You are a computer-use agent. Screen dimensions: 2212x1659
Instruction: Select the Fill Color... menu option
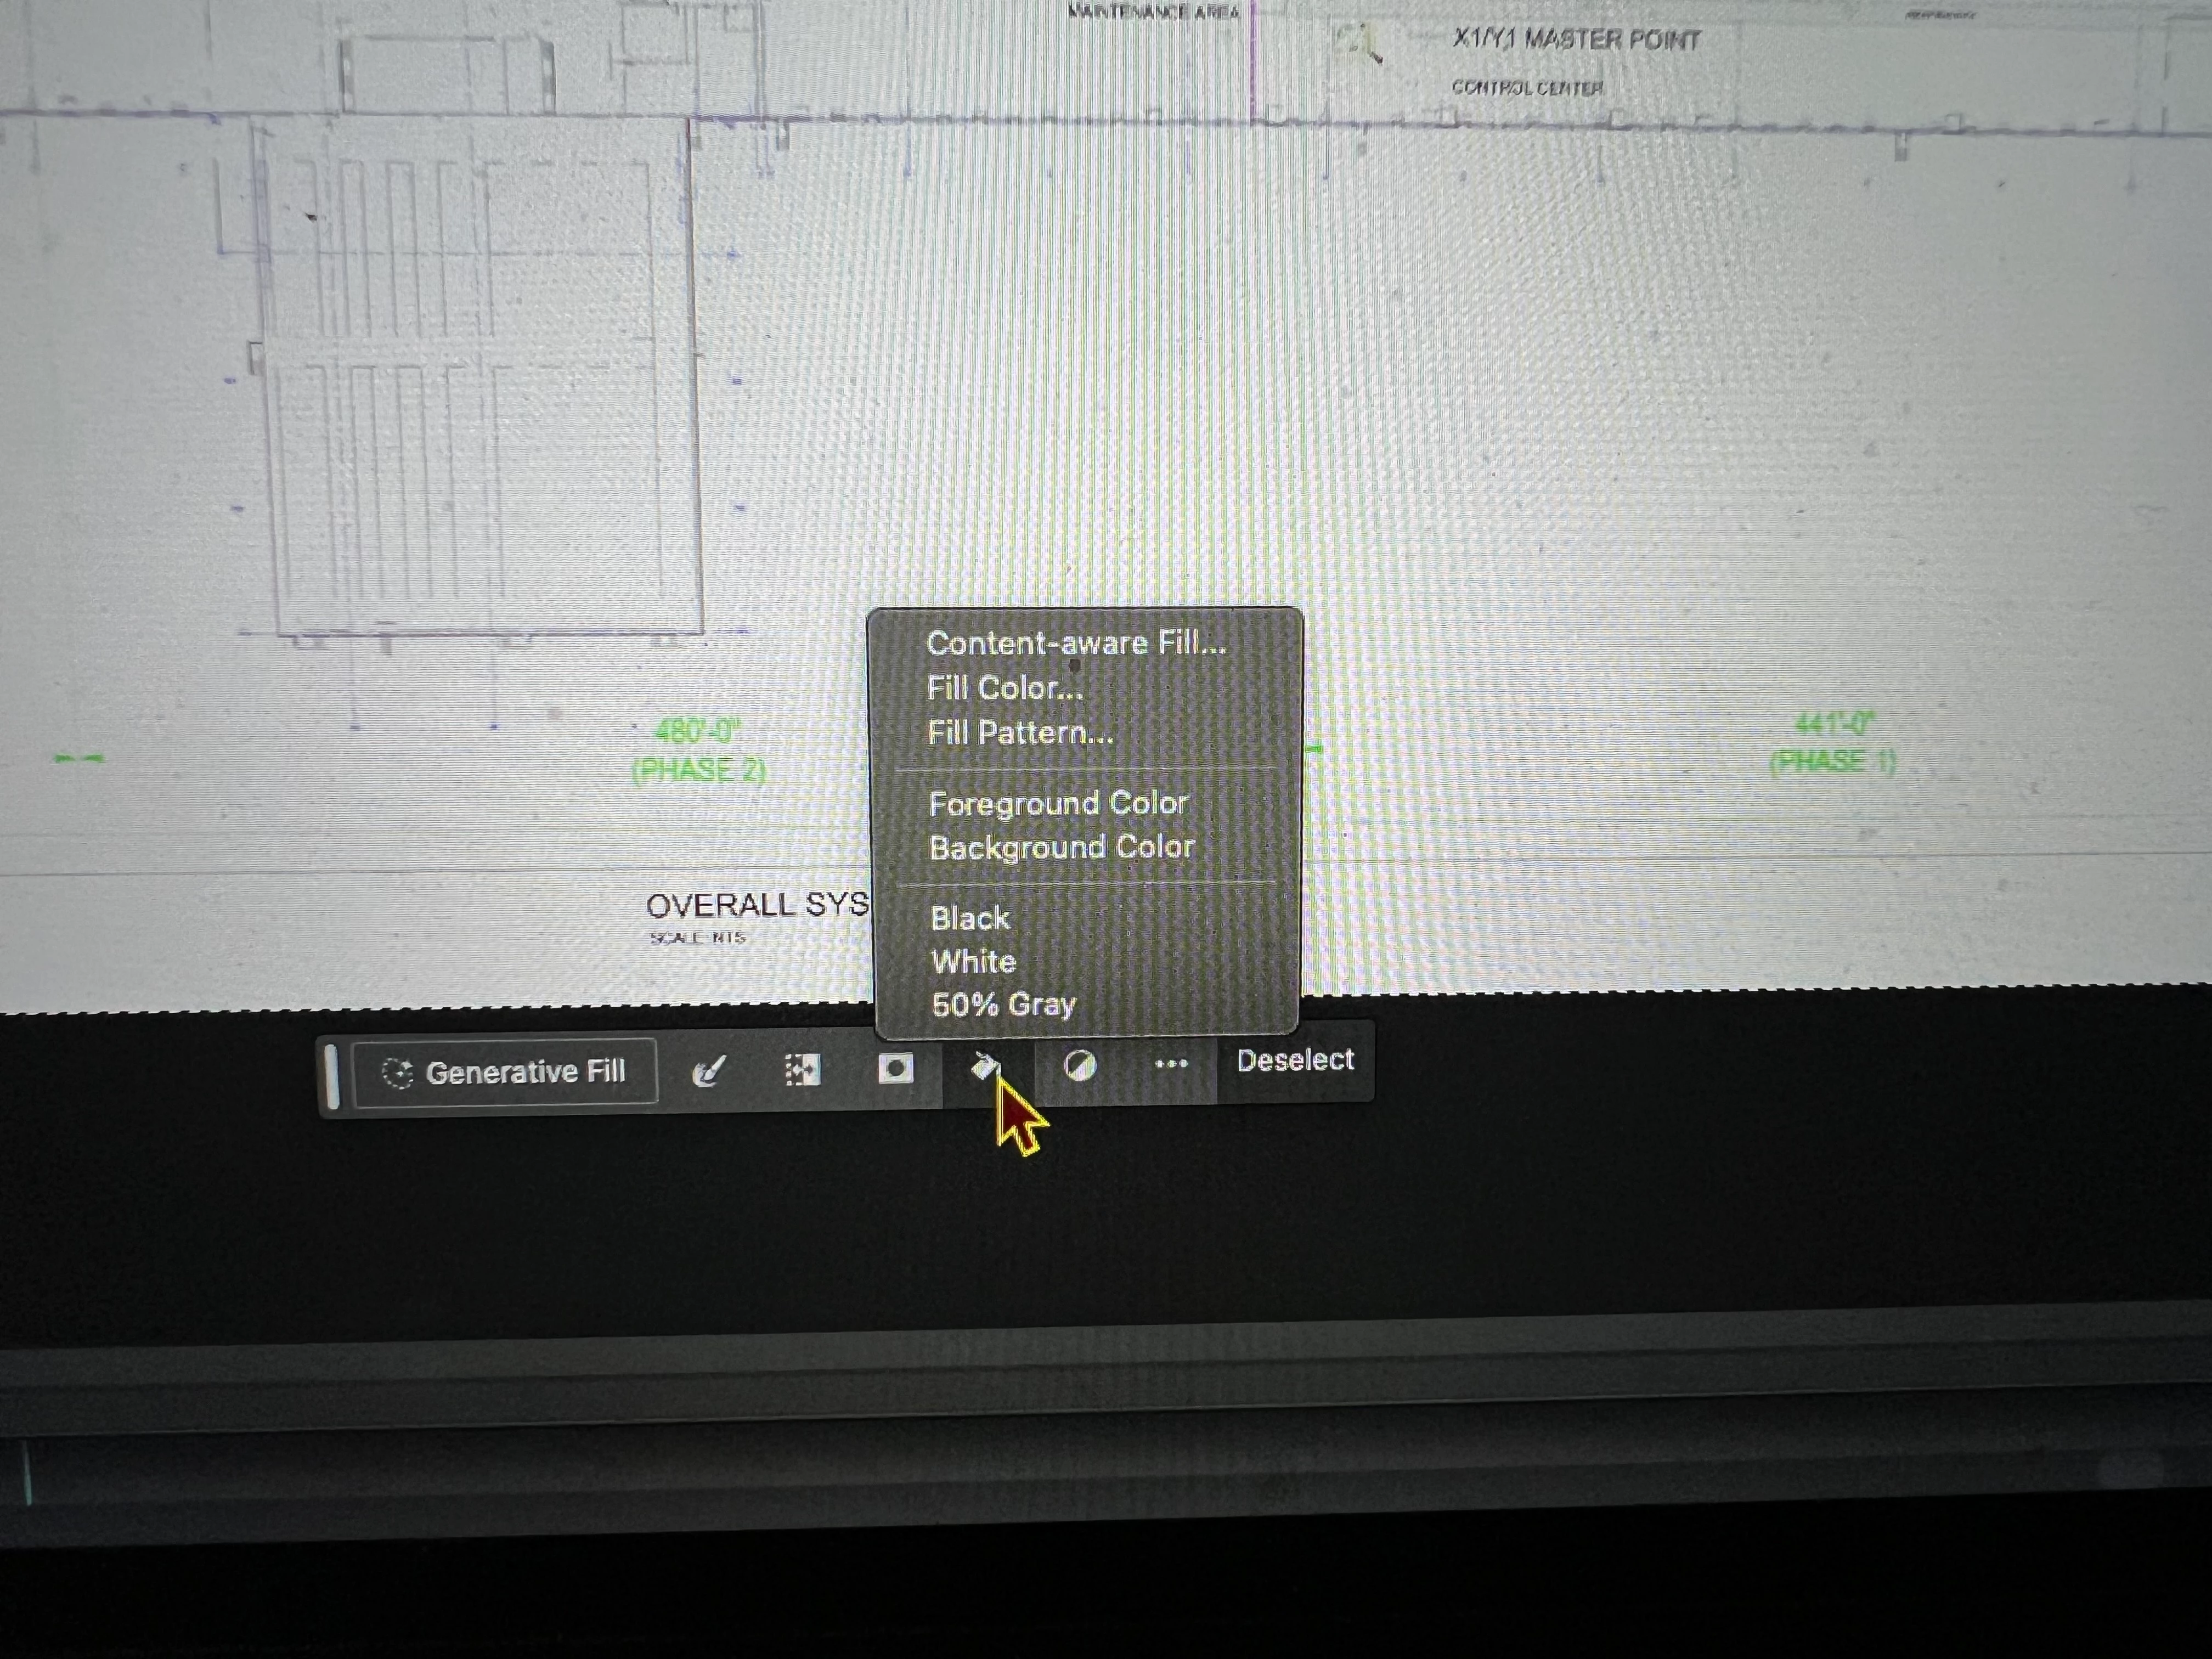(1004, 688)
